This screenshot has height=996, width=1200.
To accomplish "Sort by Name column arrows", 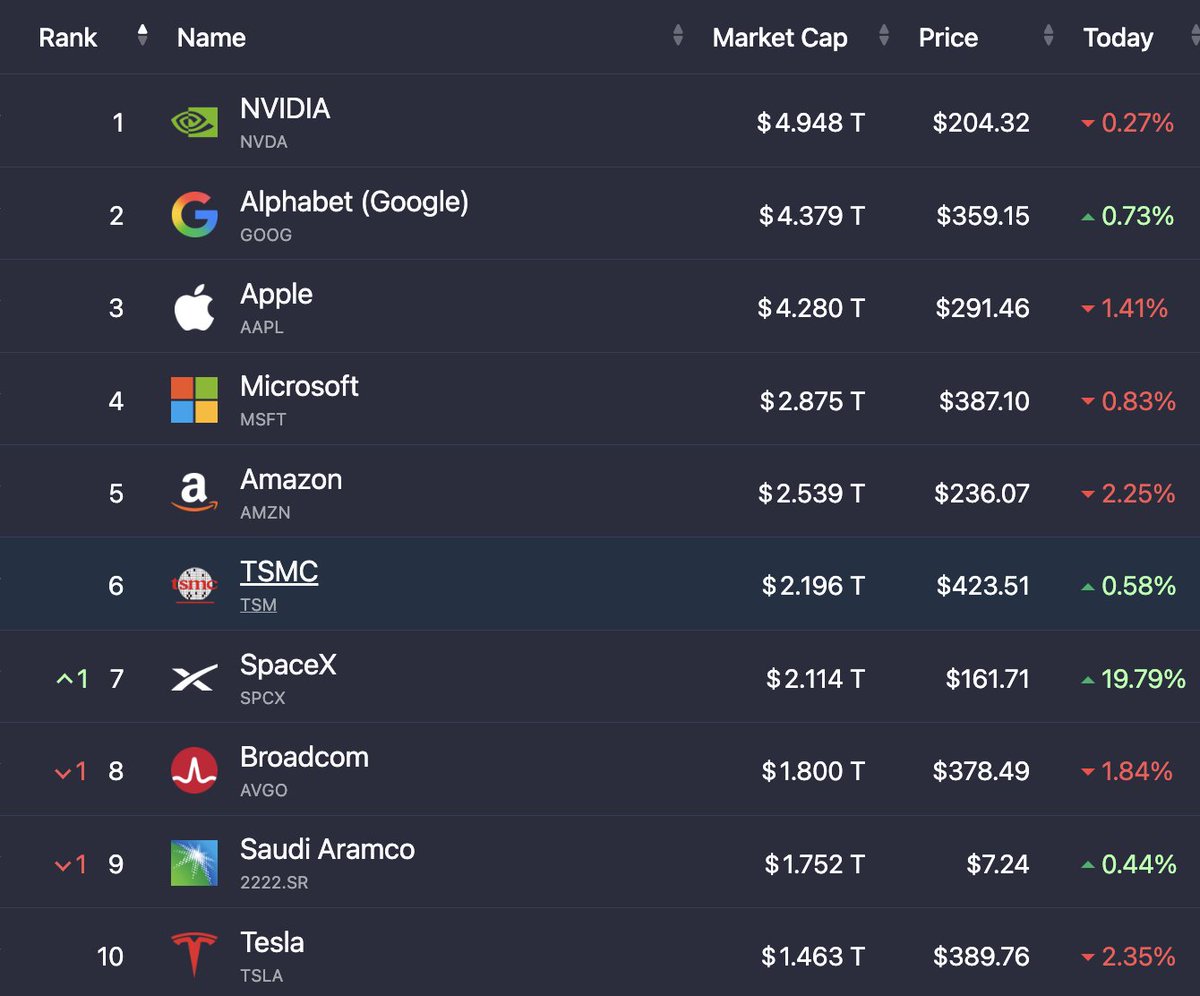I will click(x=678, y=37).
